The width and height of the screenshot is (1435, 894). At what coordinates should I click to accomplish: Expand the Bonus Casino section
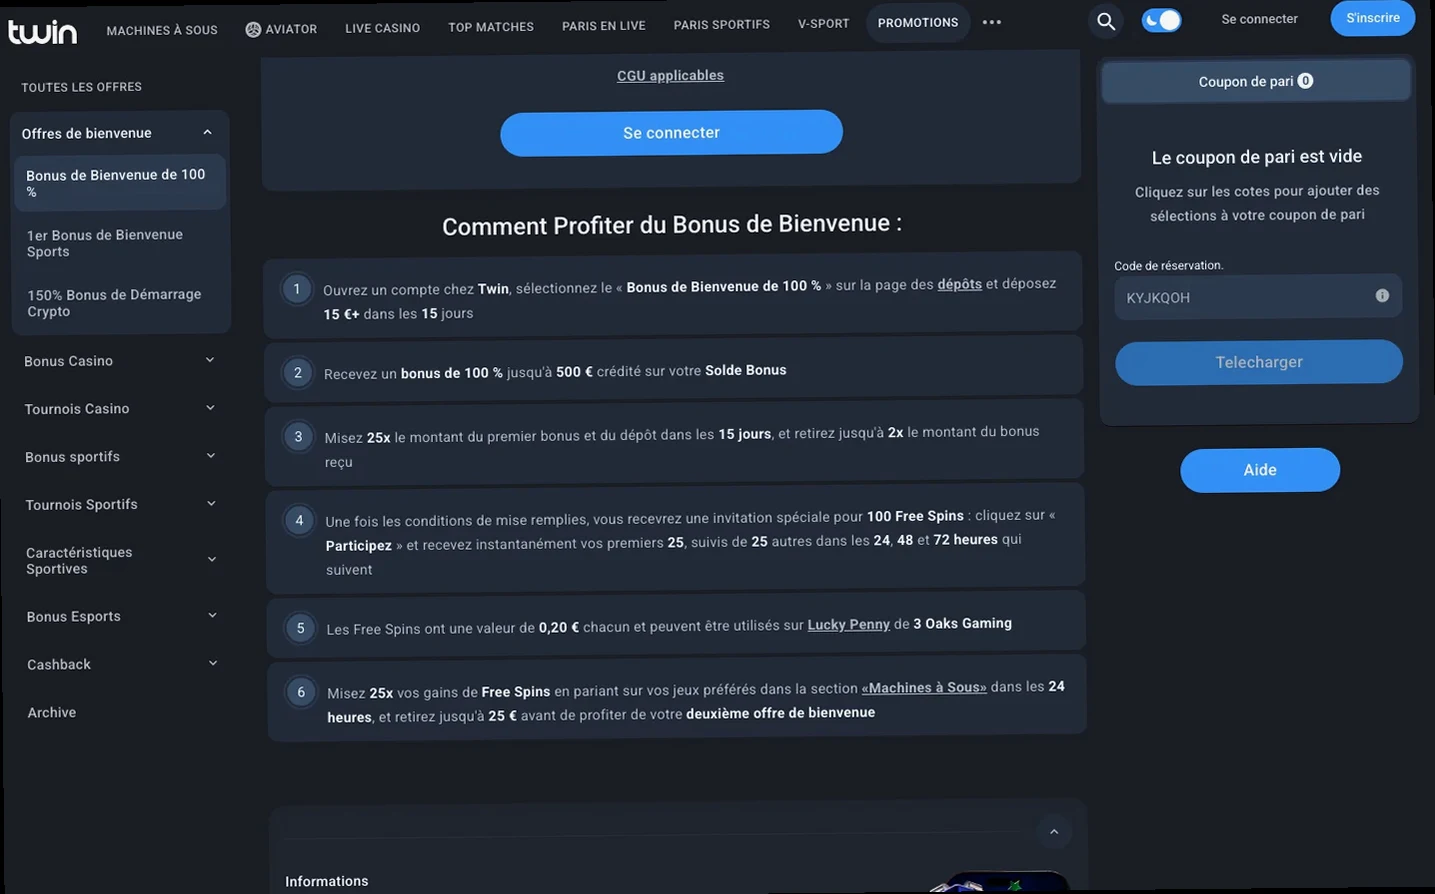click(x=210, y=360)
